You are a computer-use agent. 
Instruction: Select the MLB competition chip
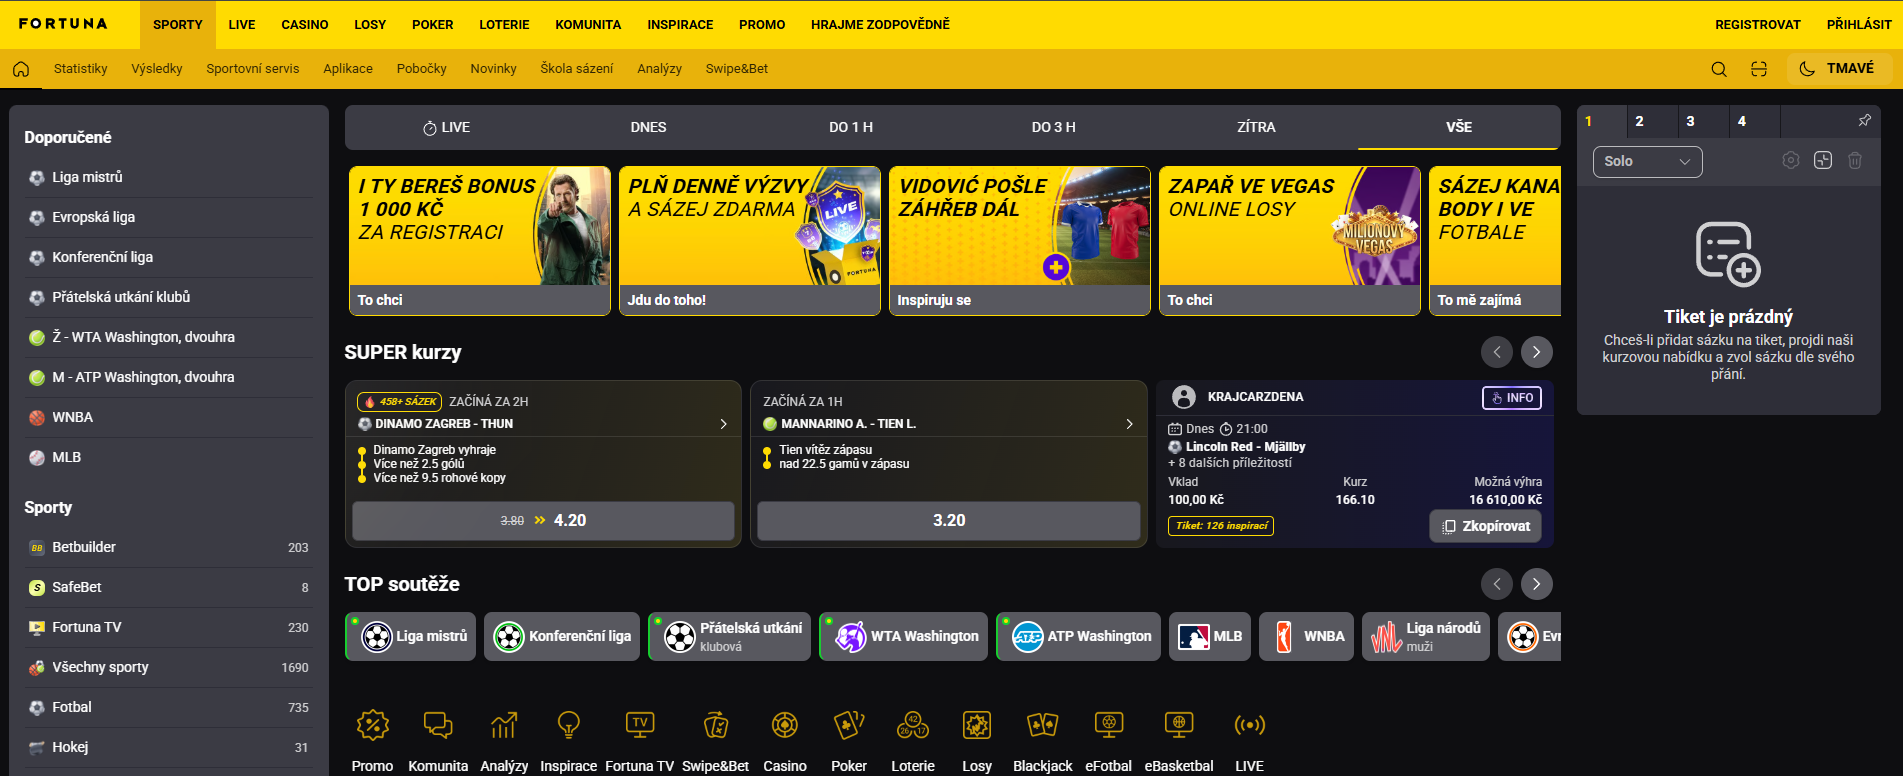pyautogui.click(x=1210, y=636)
